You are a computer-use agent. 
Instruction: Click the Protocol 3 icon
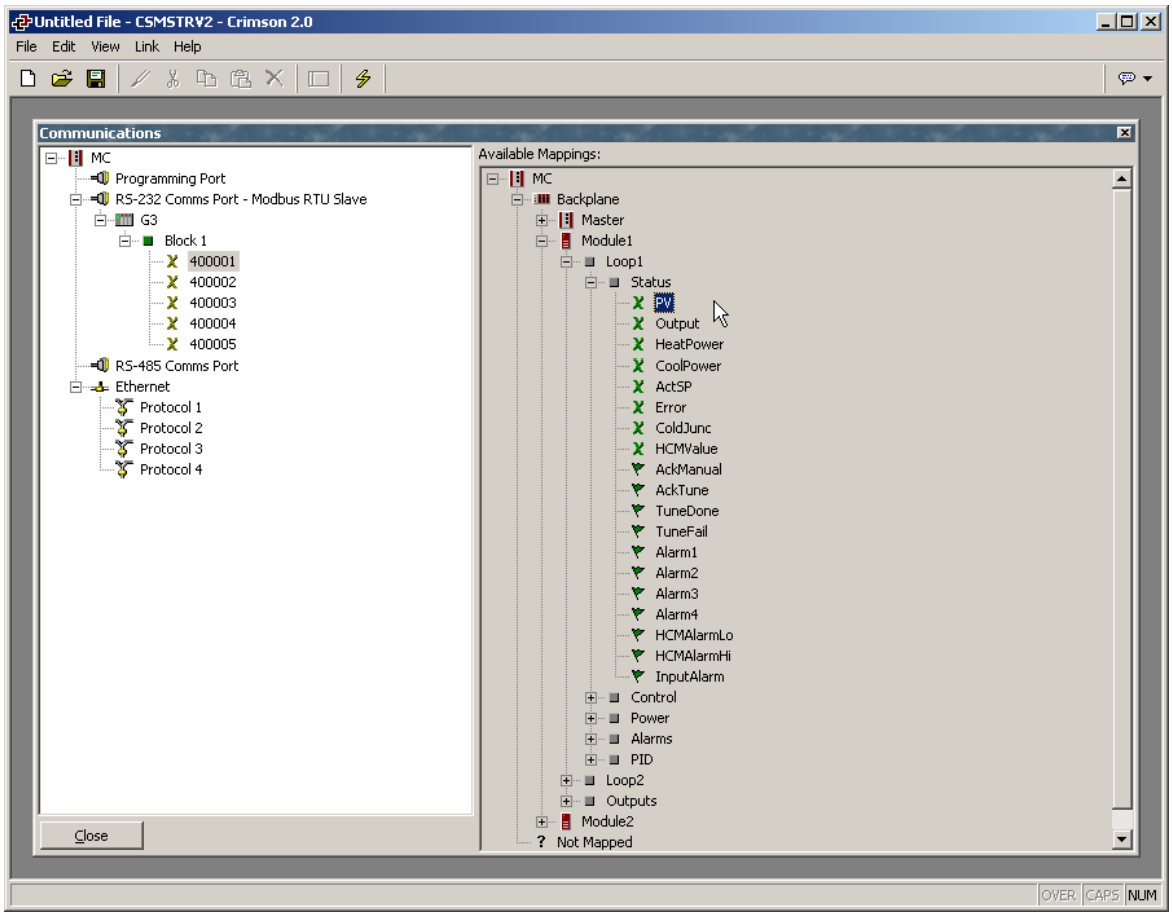tap(124, 449)
